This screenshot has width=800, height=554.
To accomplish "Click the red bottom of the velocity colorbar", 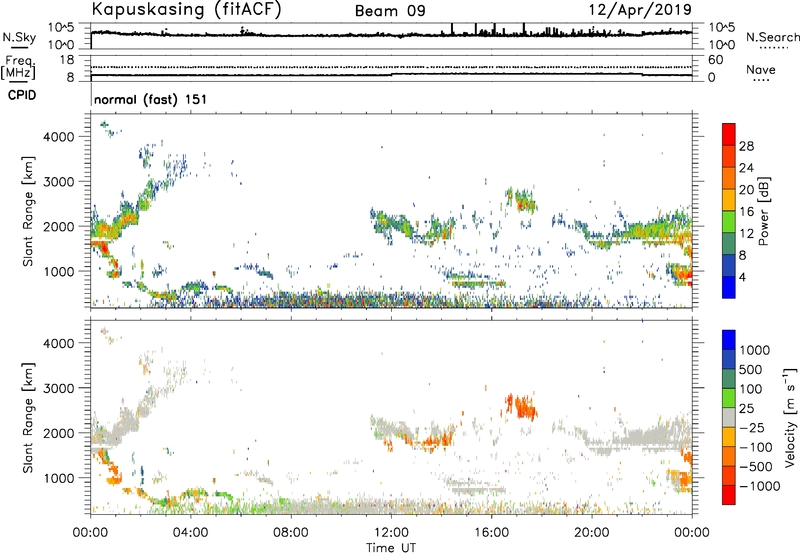I will [x=729, y=495].
